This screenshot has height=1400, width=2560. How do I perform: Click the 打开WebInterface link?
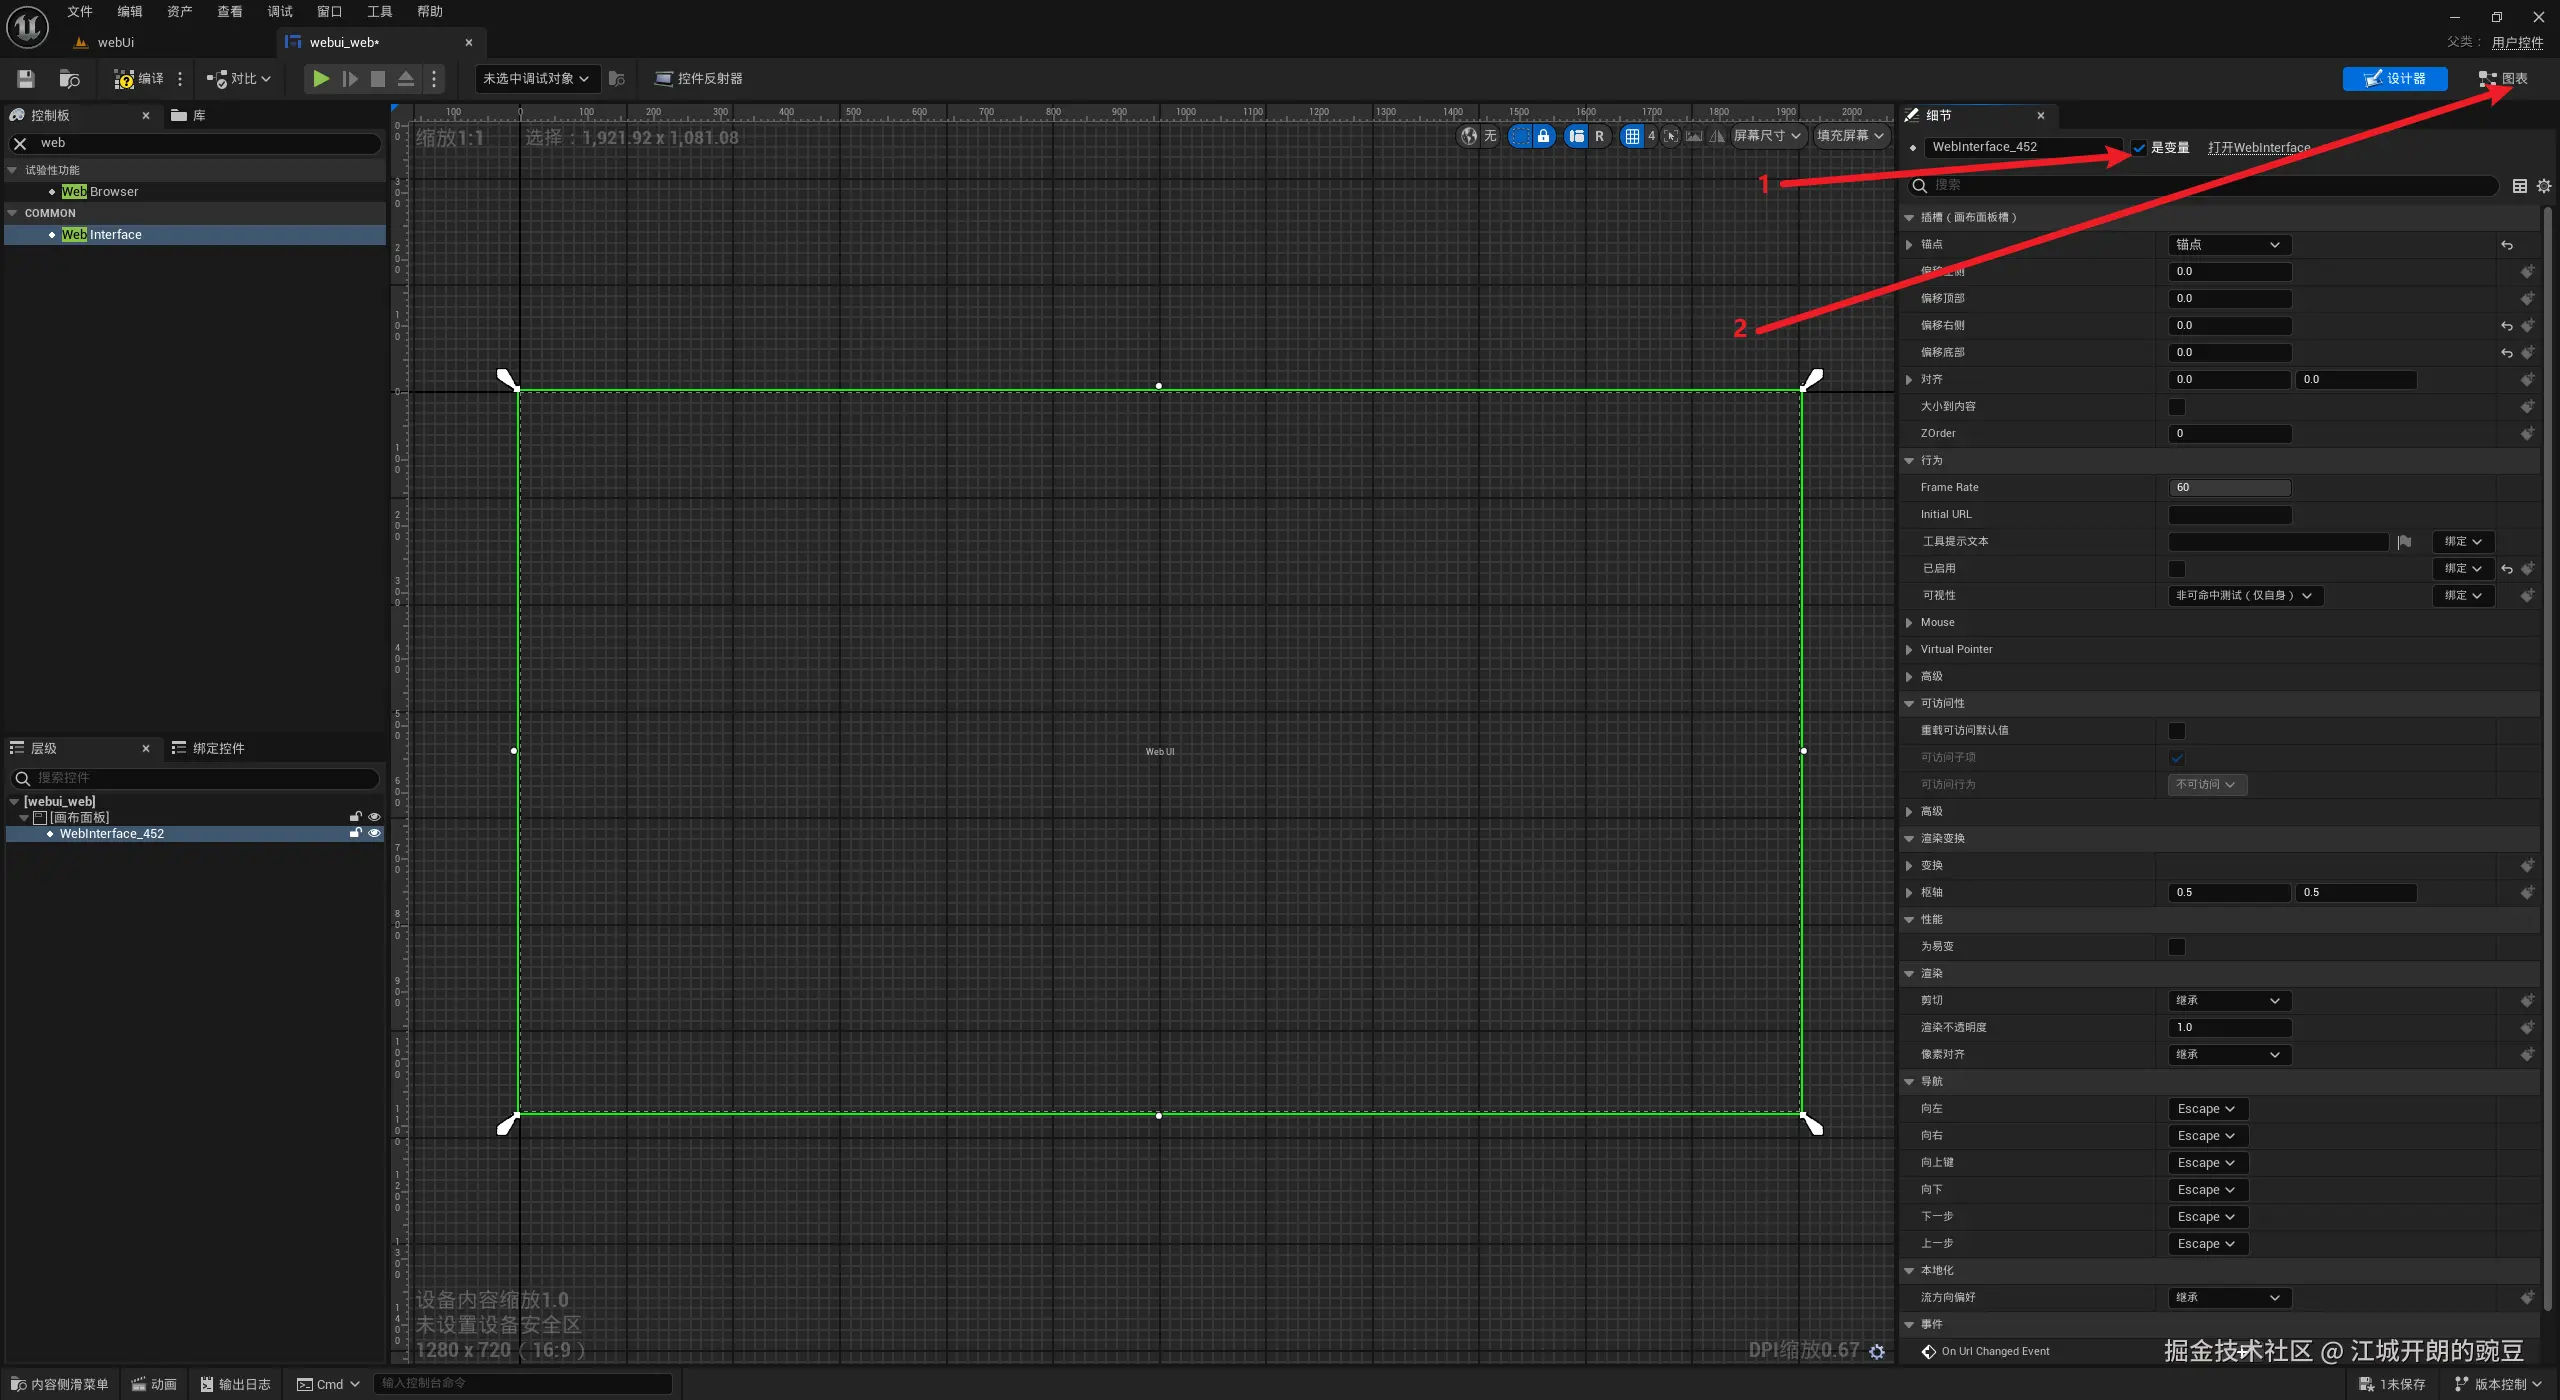[x=2259, y=147]
